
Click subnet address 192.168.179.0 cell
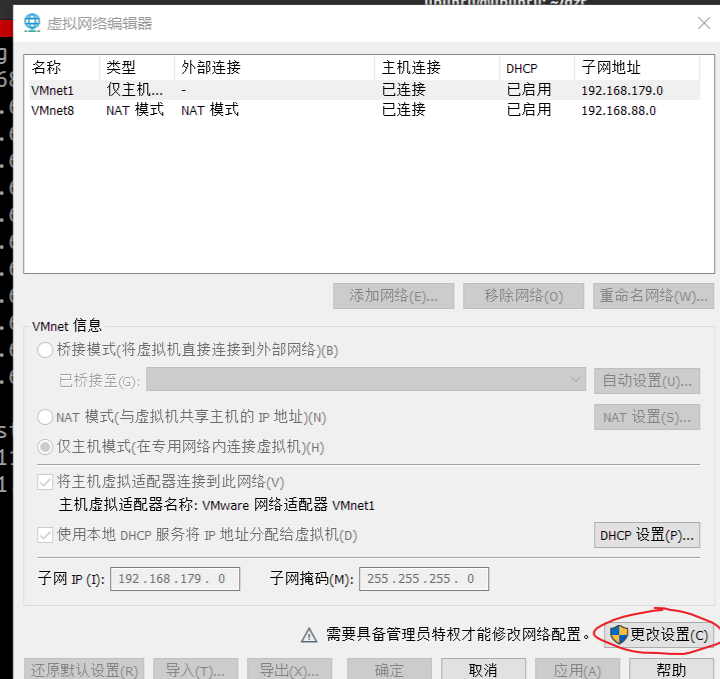622,90
